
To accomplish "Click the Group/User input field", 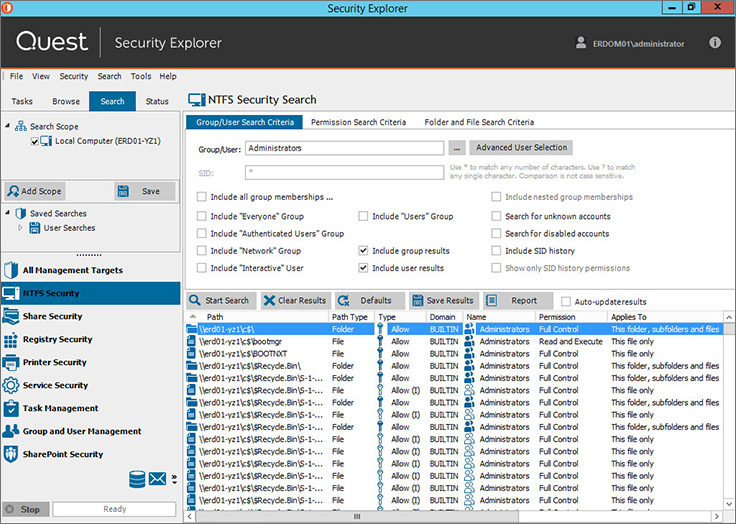I will point(345,148).
